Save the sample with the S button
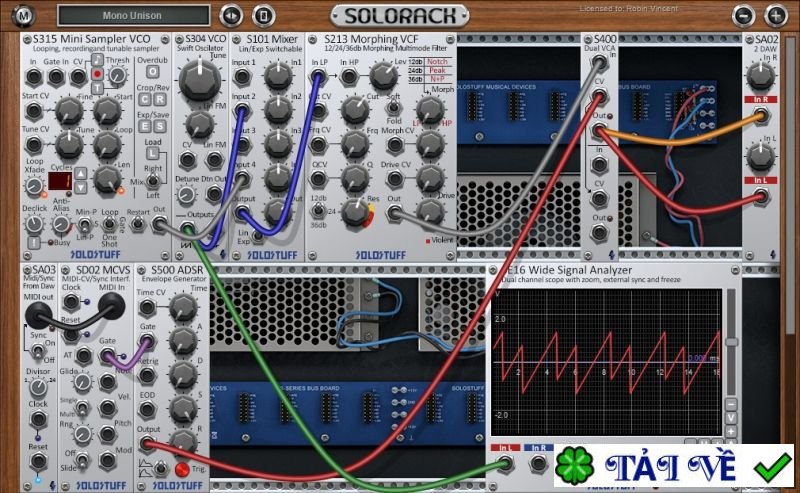This screenshot has height=493, width=800. (160, 126)
